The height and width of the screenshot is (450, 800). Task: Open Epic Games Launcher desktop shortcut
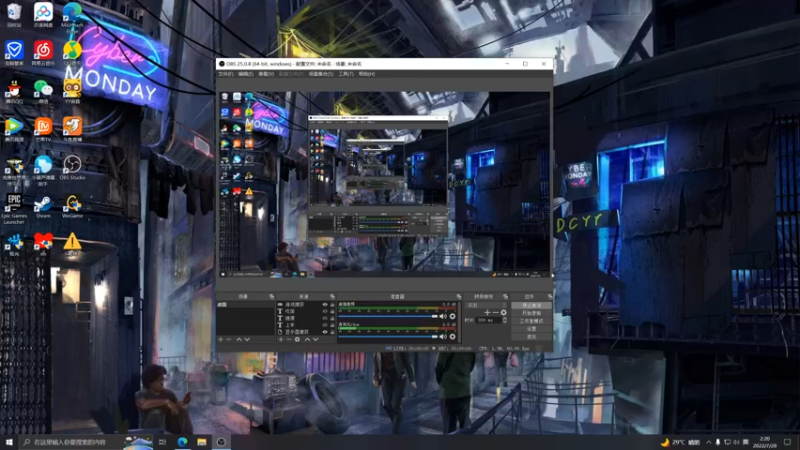(14, 209)
